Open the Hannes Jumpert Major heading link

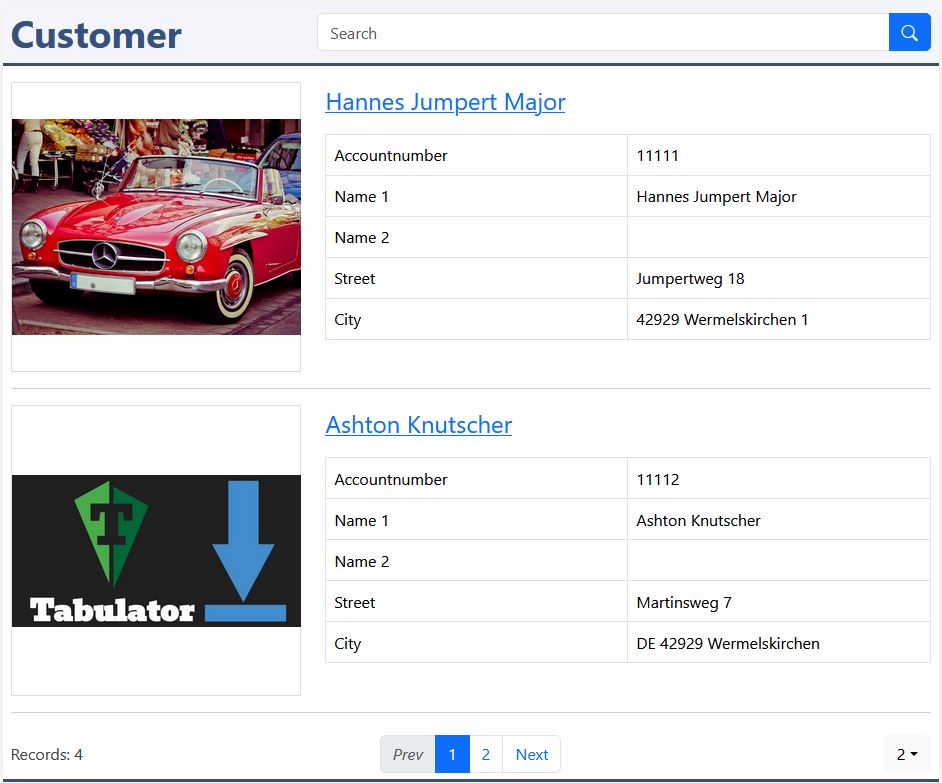445,102
